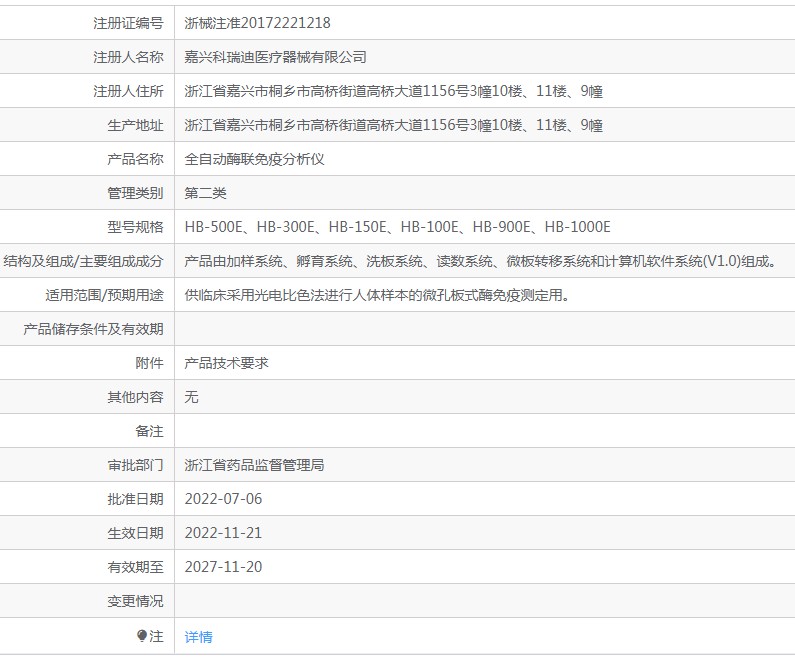Click registrant name 嘉兴科瑞迪医疗器械有限公司
Viewport: 795px width, 664px height.
point(275,57)
